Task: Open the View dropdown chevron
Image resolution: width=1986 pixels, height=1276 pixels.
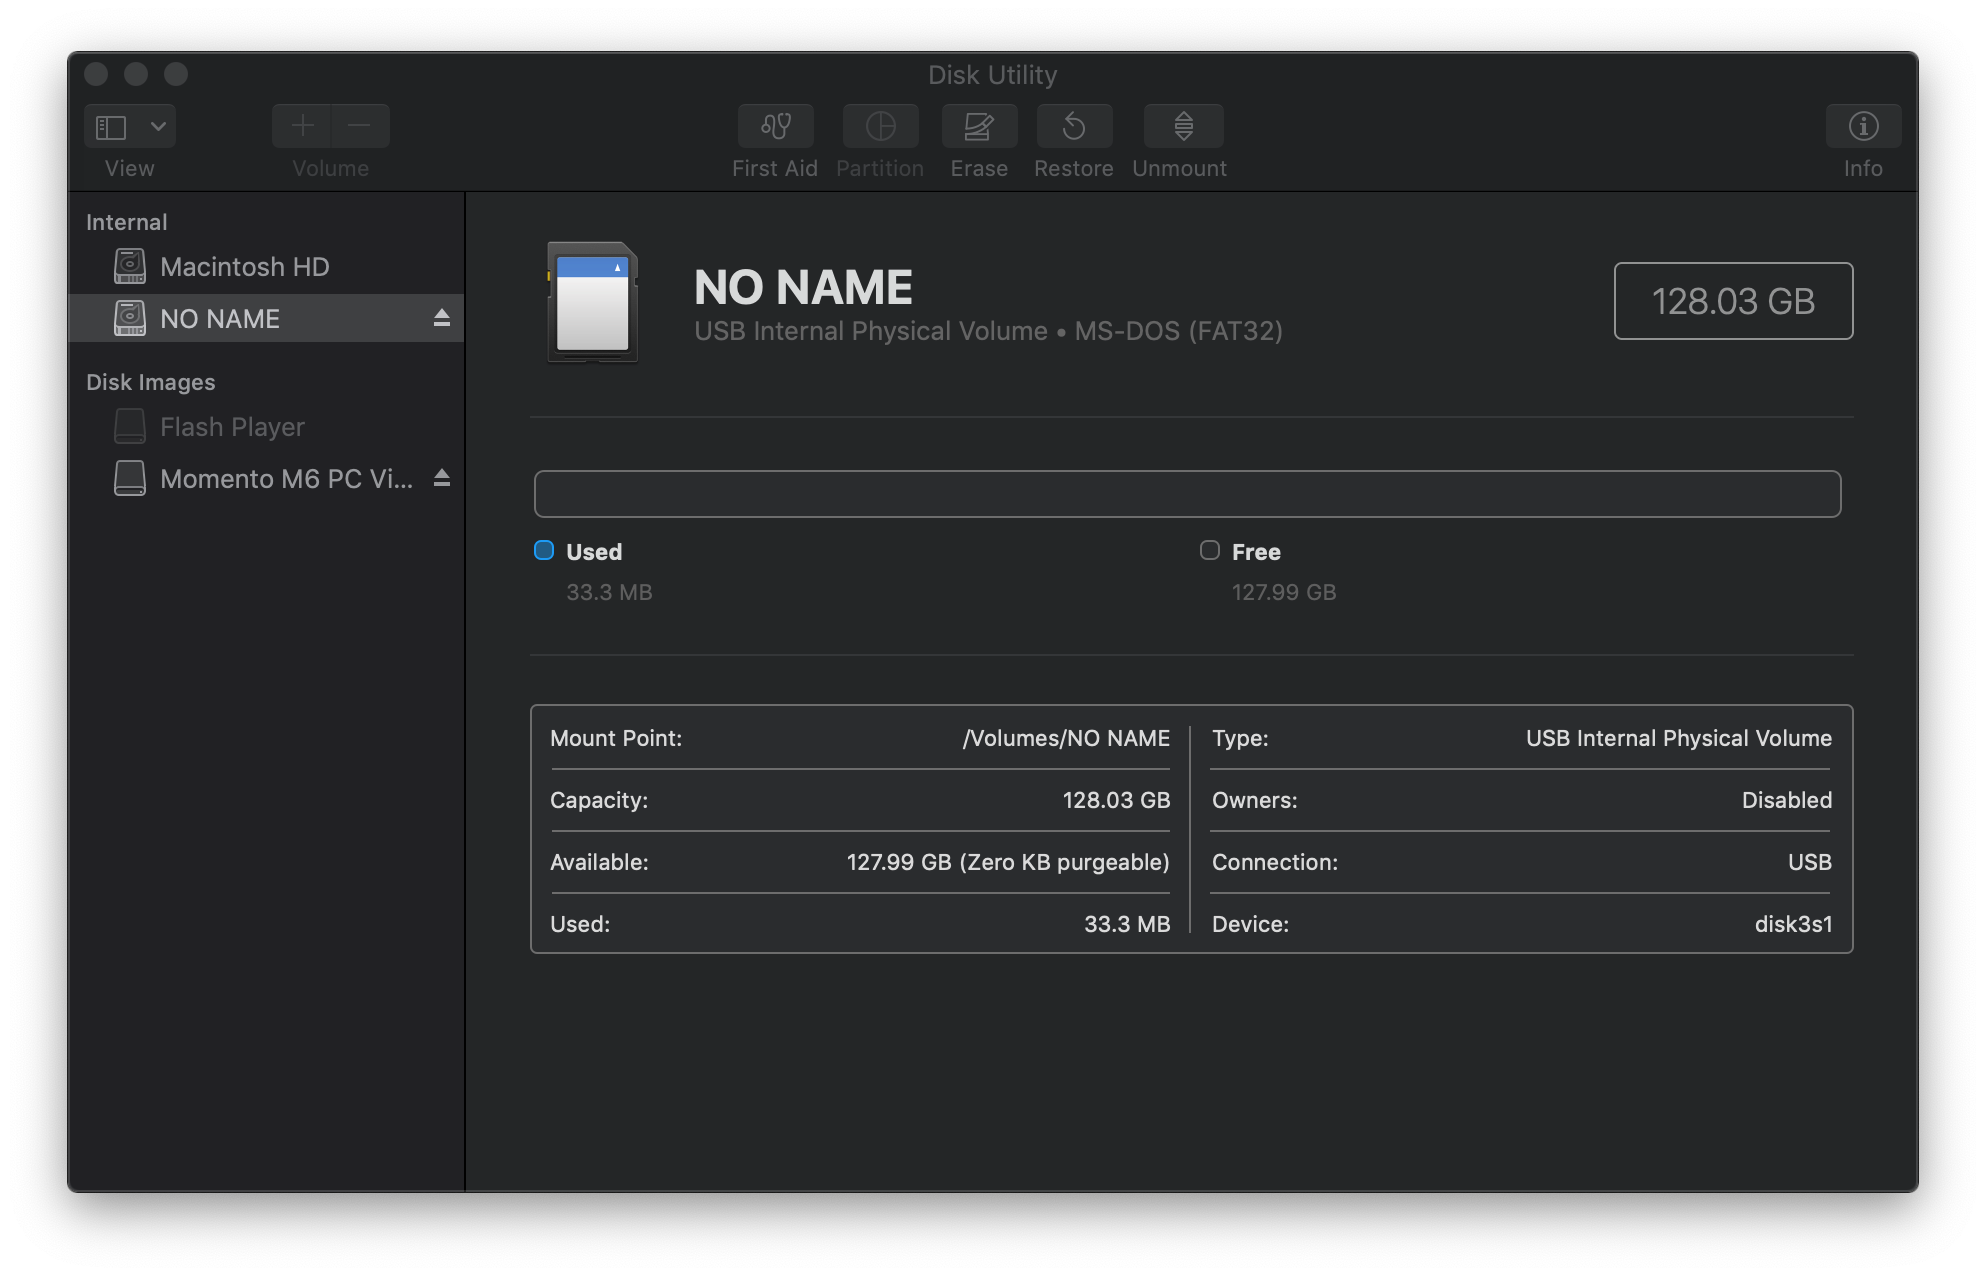Action: pos(158,126)
